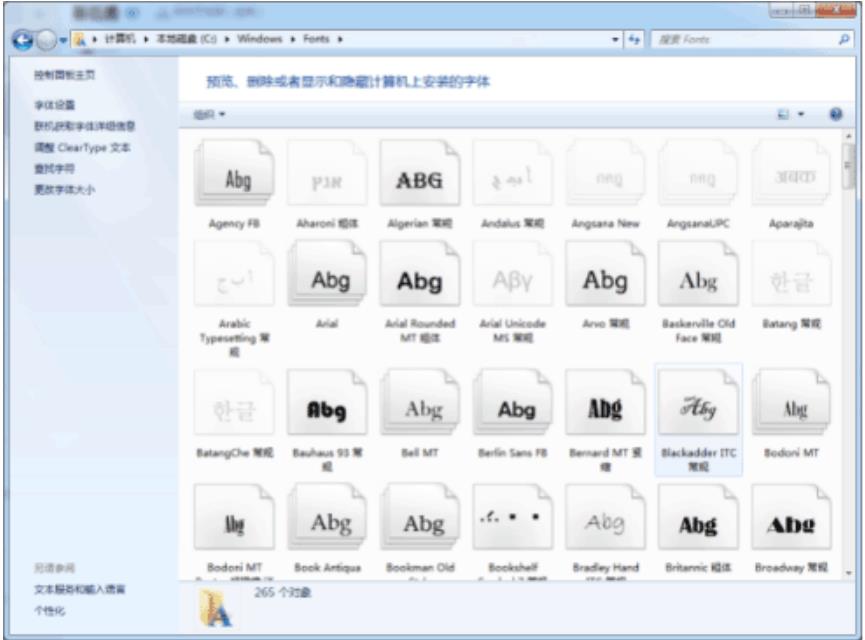Open the blue Help button in toolbar
The image size is (865, 640).
[836, 114]
